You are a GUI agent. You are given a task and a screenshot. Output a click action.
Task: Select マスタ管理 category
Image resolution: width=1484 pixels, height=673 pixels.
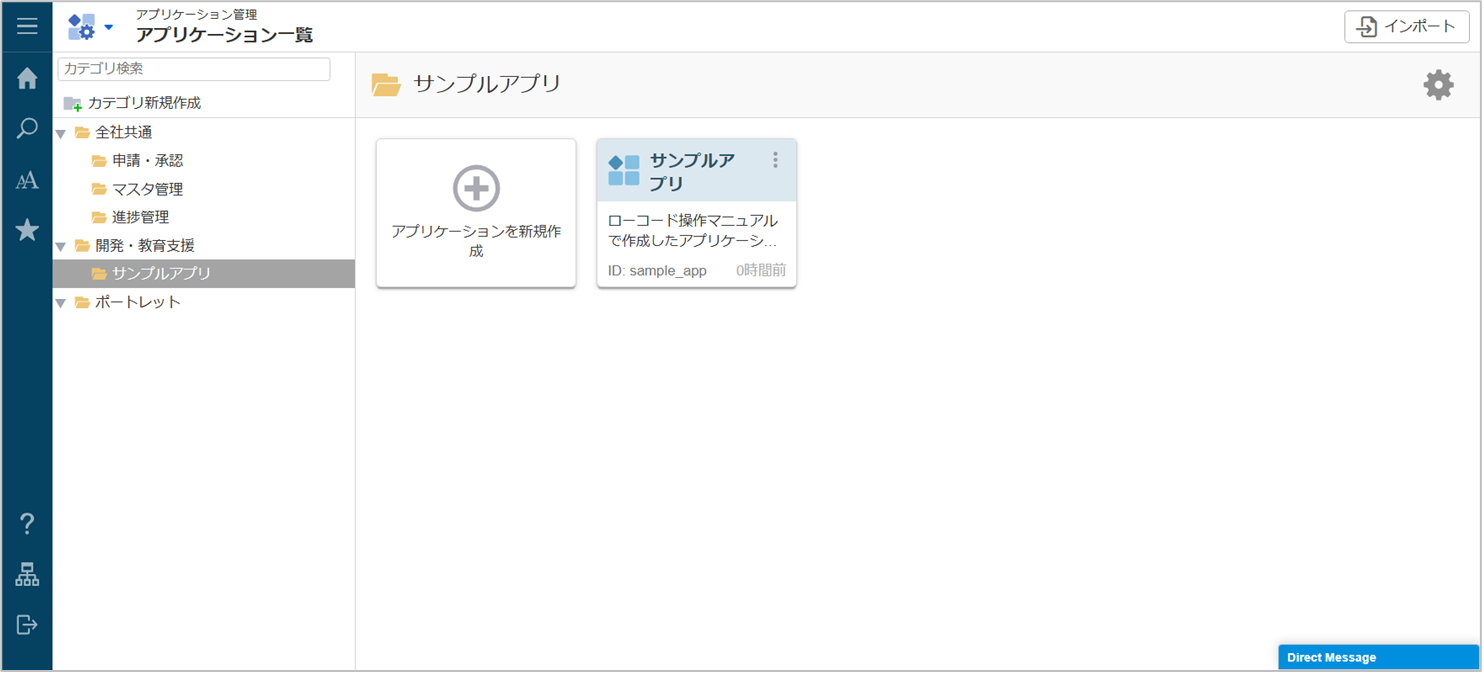[147, 189]
